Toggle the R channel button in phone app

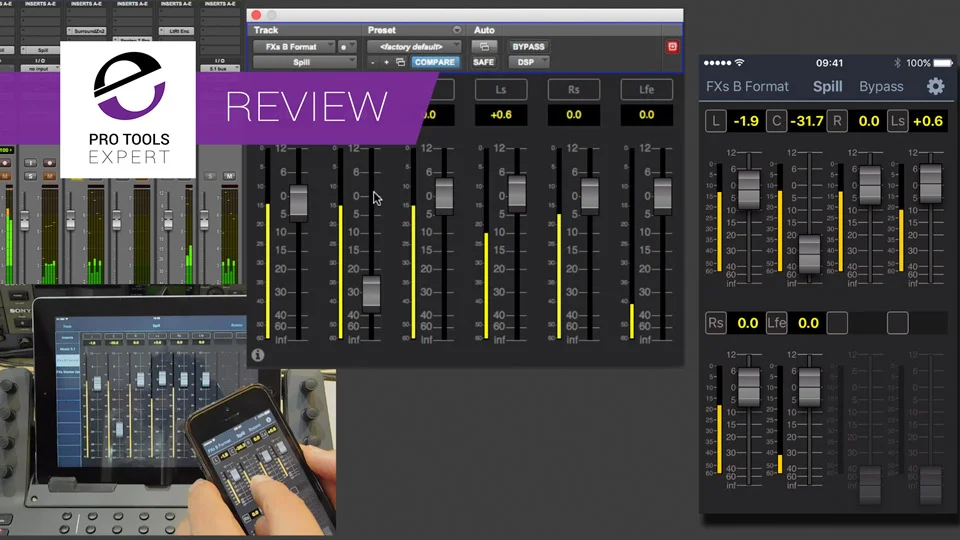pyautogui.click(x=836, y=121)
